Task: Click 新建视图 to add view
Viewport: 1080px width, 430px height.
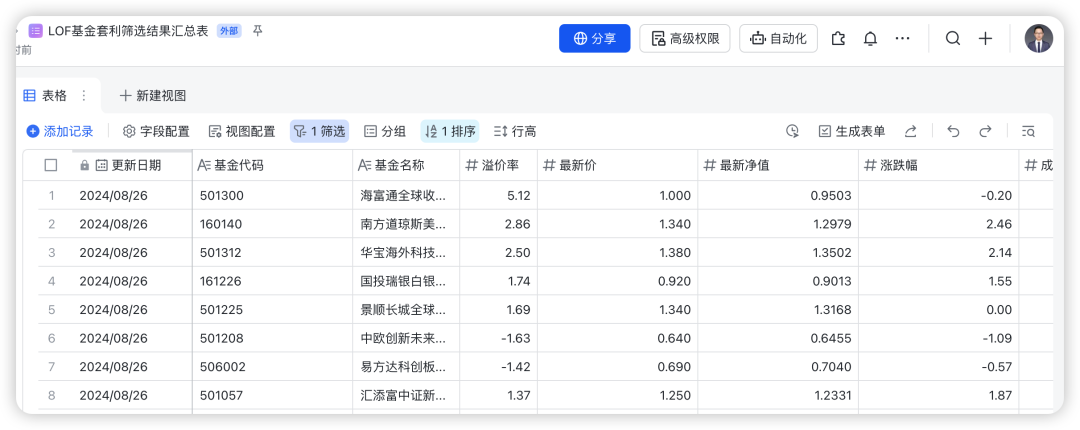Action: pos(153,95)
